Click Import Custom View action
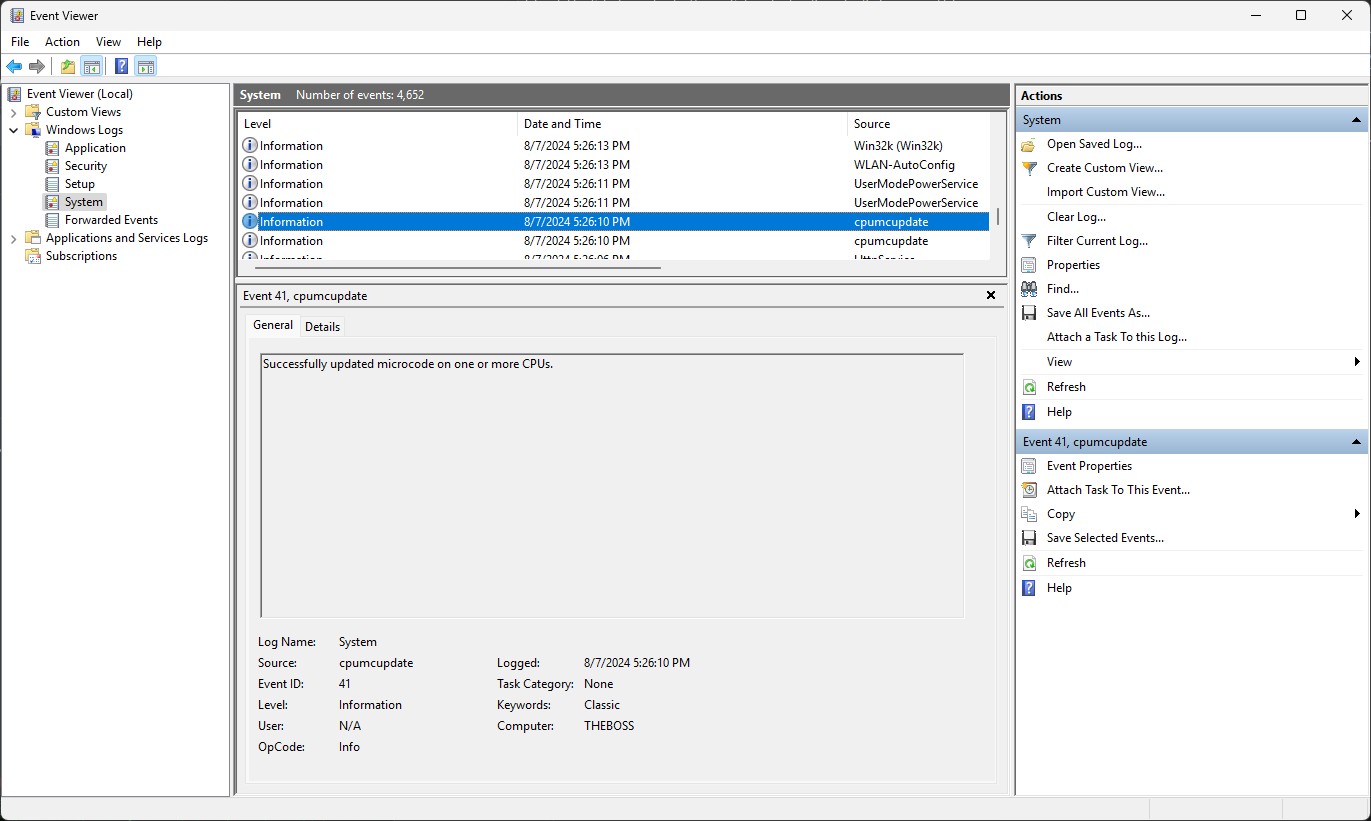This screenshot has width=1371, height=821. tap(1105, 192)
